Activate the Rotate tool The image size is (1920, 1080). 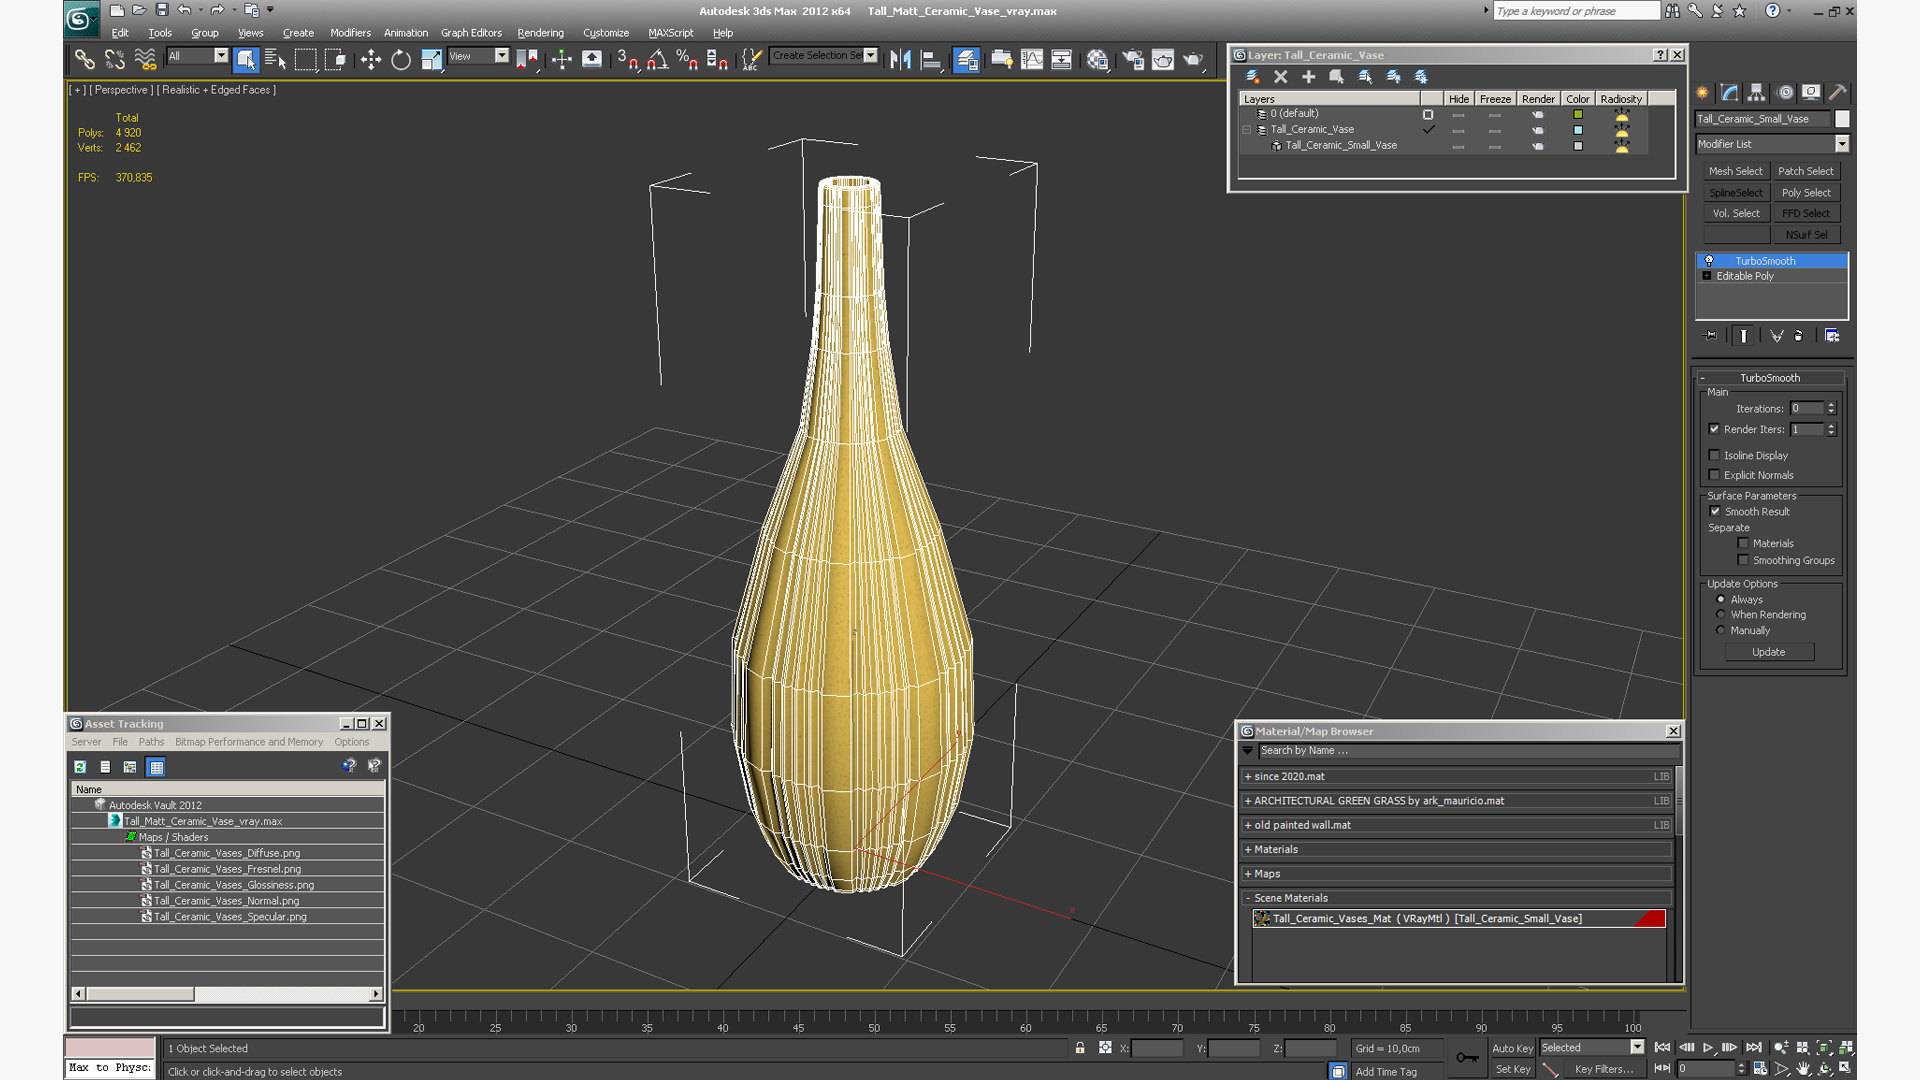[401, 60]
